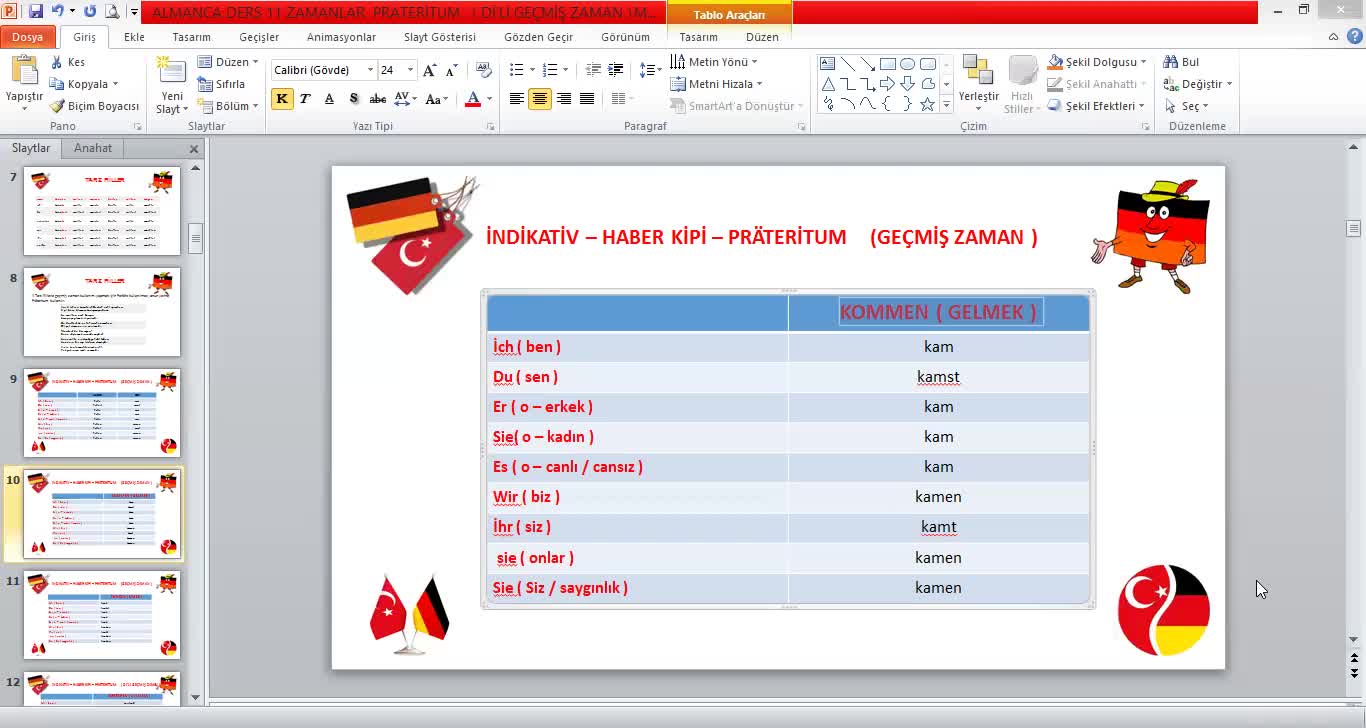Viewport: 1366px width, 728px height.
Task: Toggle Bold (K) formatting
Action: (x=282, y=99)
